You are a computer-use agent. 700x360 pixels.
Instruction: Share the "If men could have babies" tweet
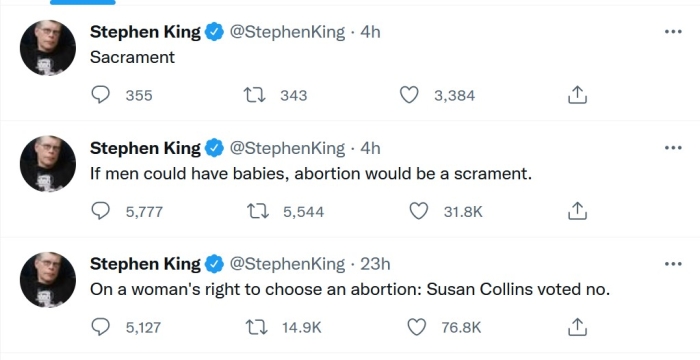coord(577,211)
